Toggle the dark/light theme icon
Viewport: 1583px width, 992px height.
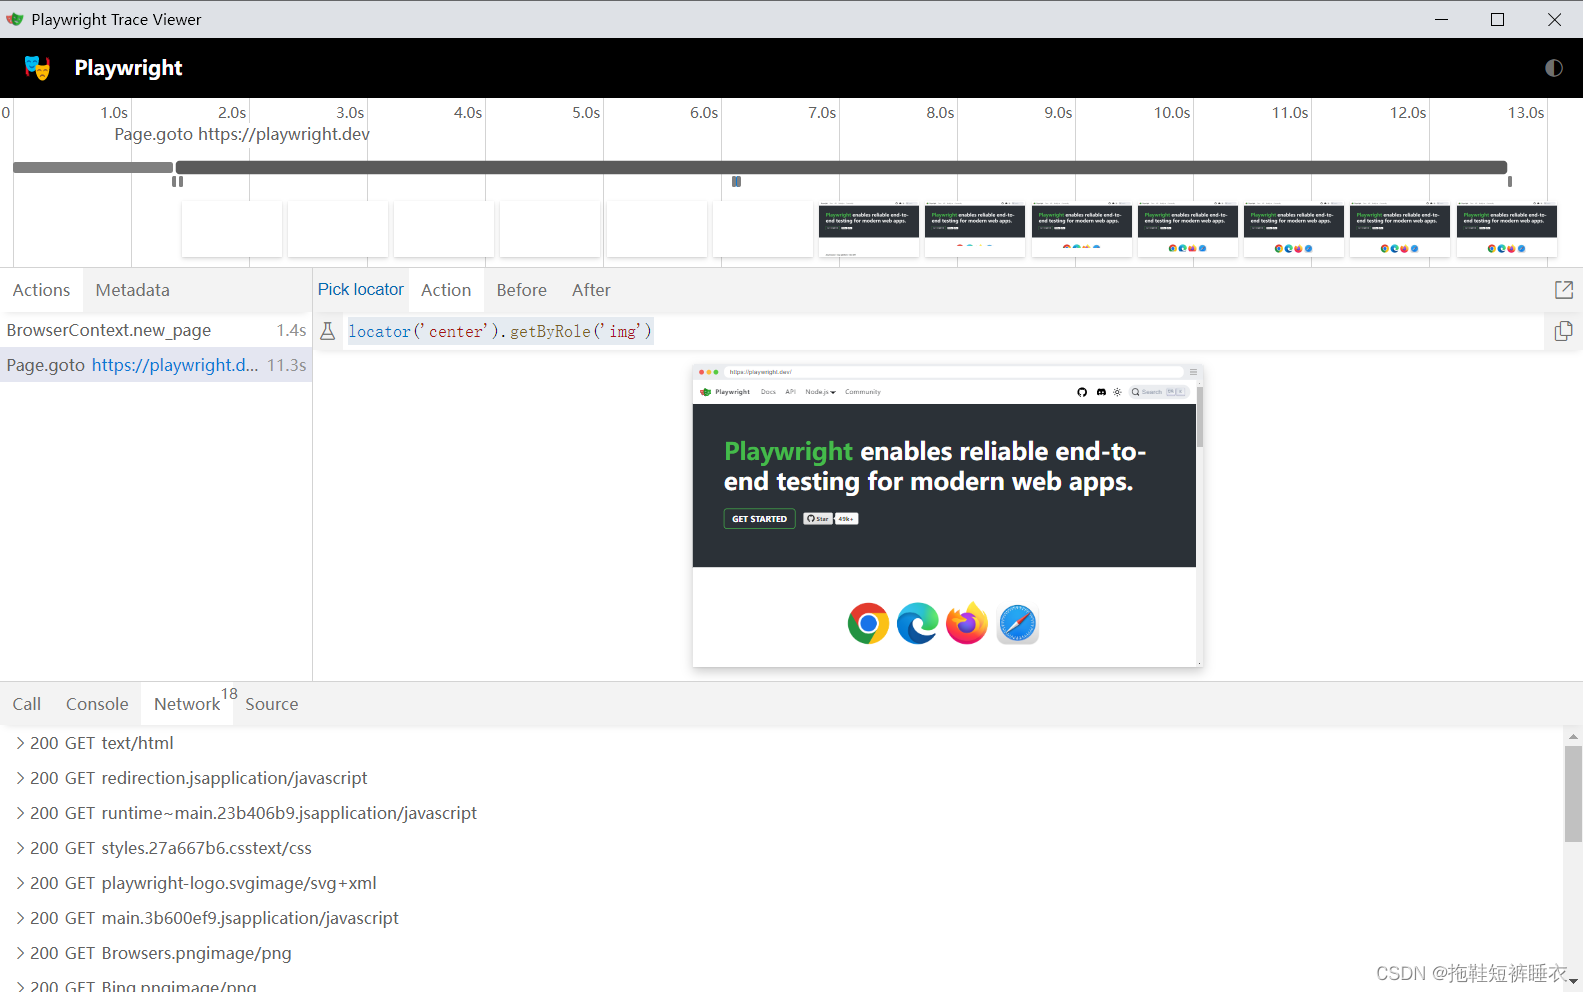point(1553,68)
